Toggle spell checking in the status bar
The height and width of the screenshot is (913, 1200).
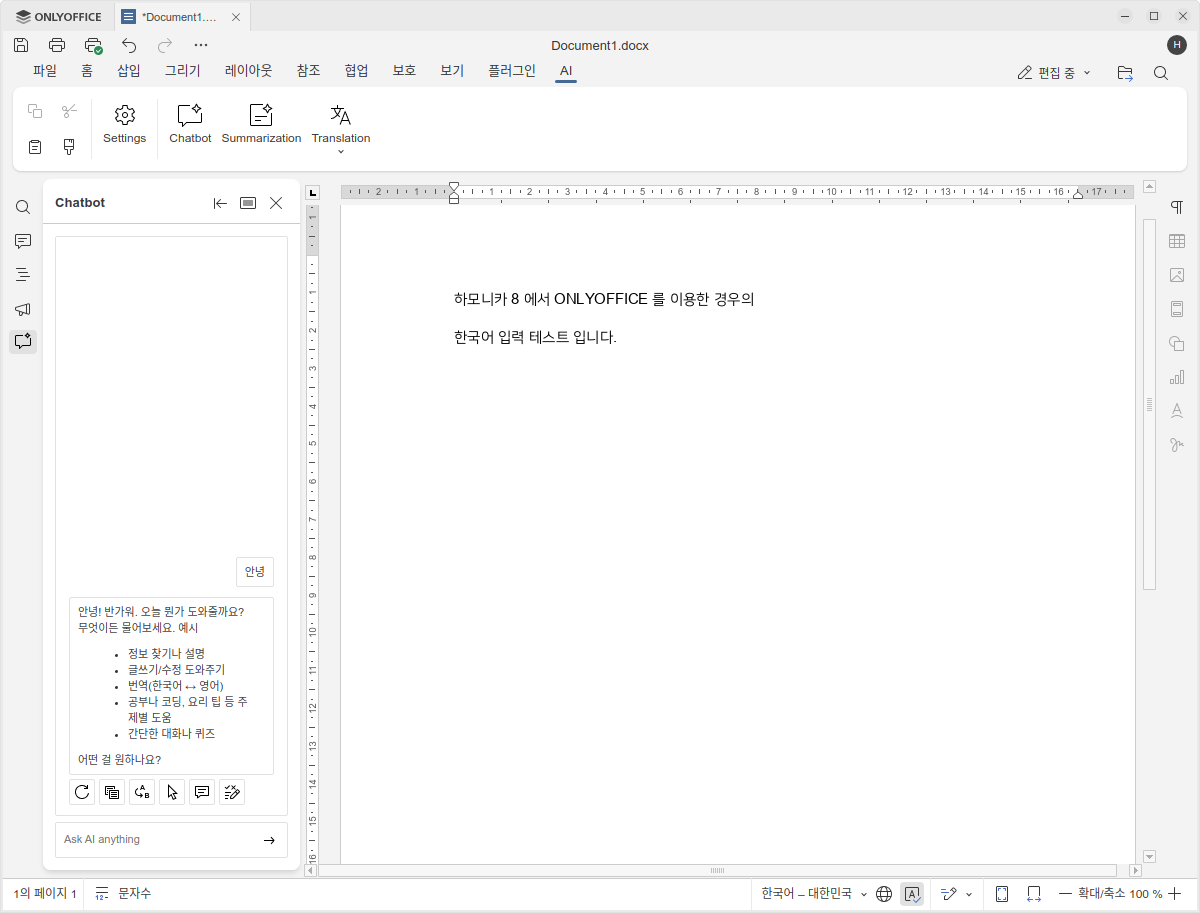[912, 893]
